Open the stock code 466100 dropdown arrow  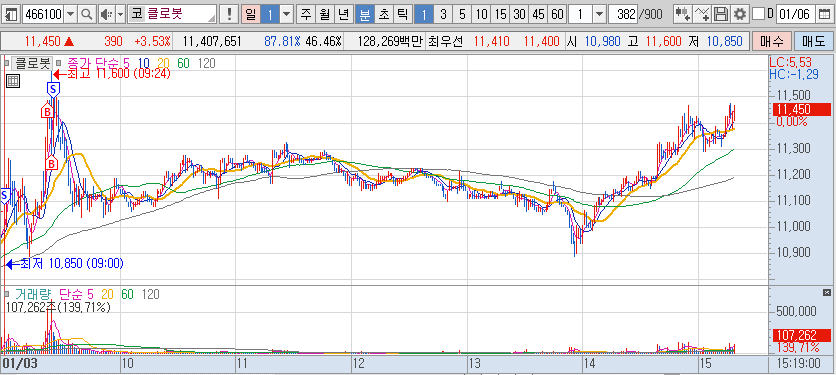(71, 14)
